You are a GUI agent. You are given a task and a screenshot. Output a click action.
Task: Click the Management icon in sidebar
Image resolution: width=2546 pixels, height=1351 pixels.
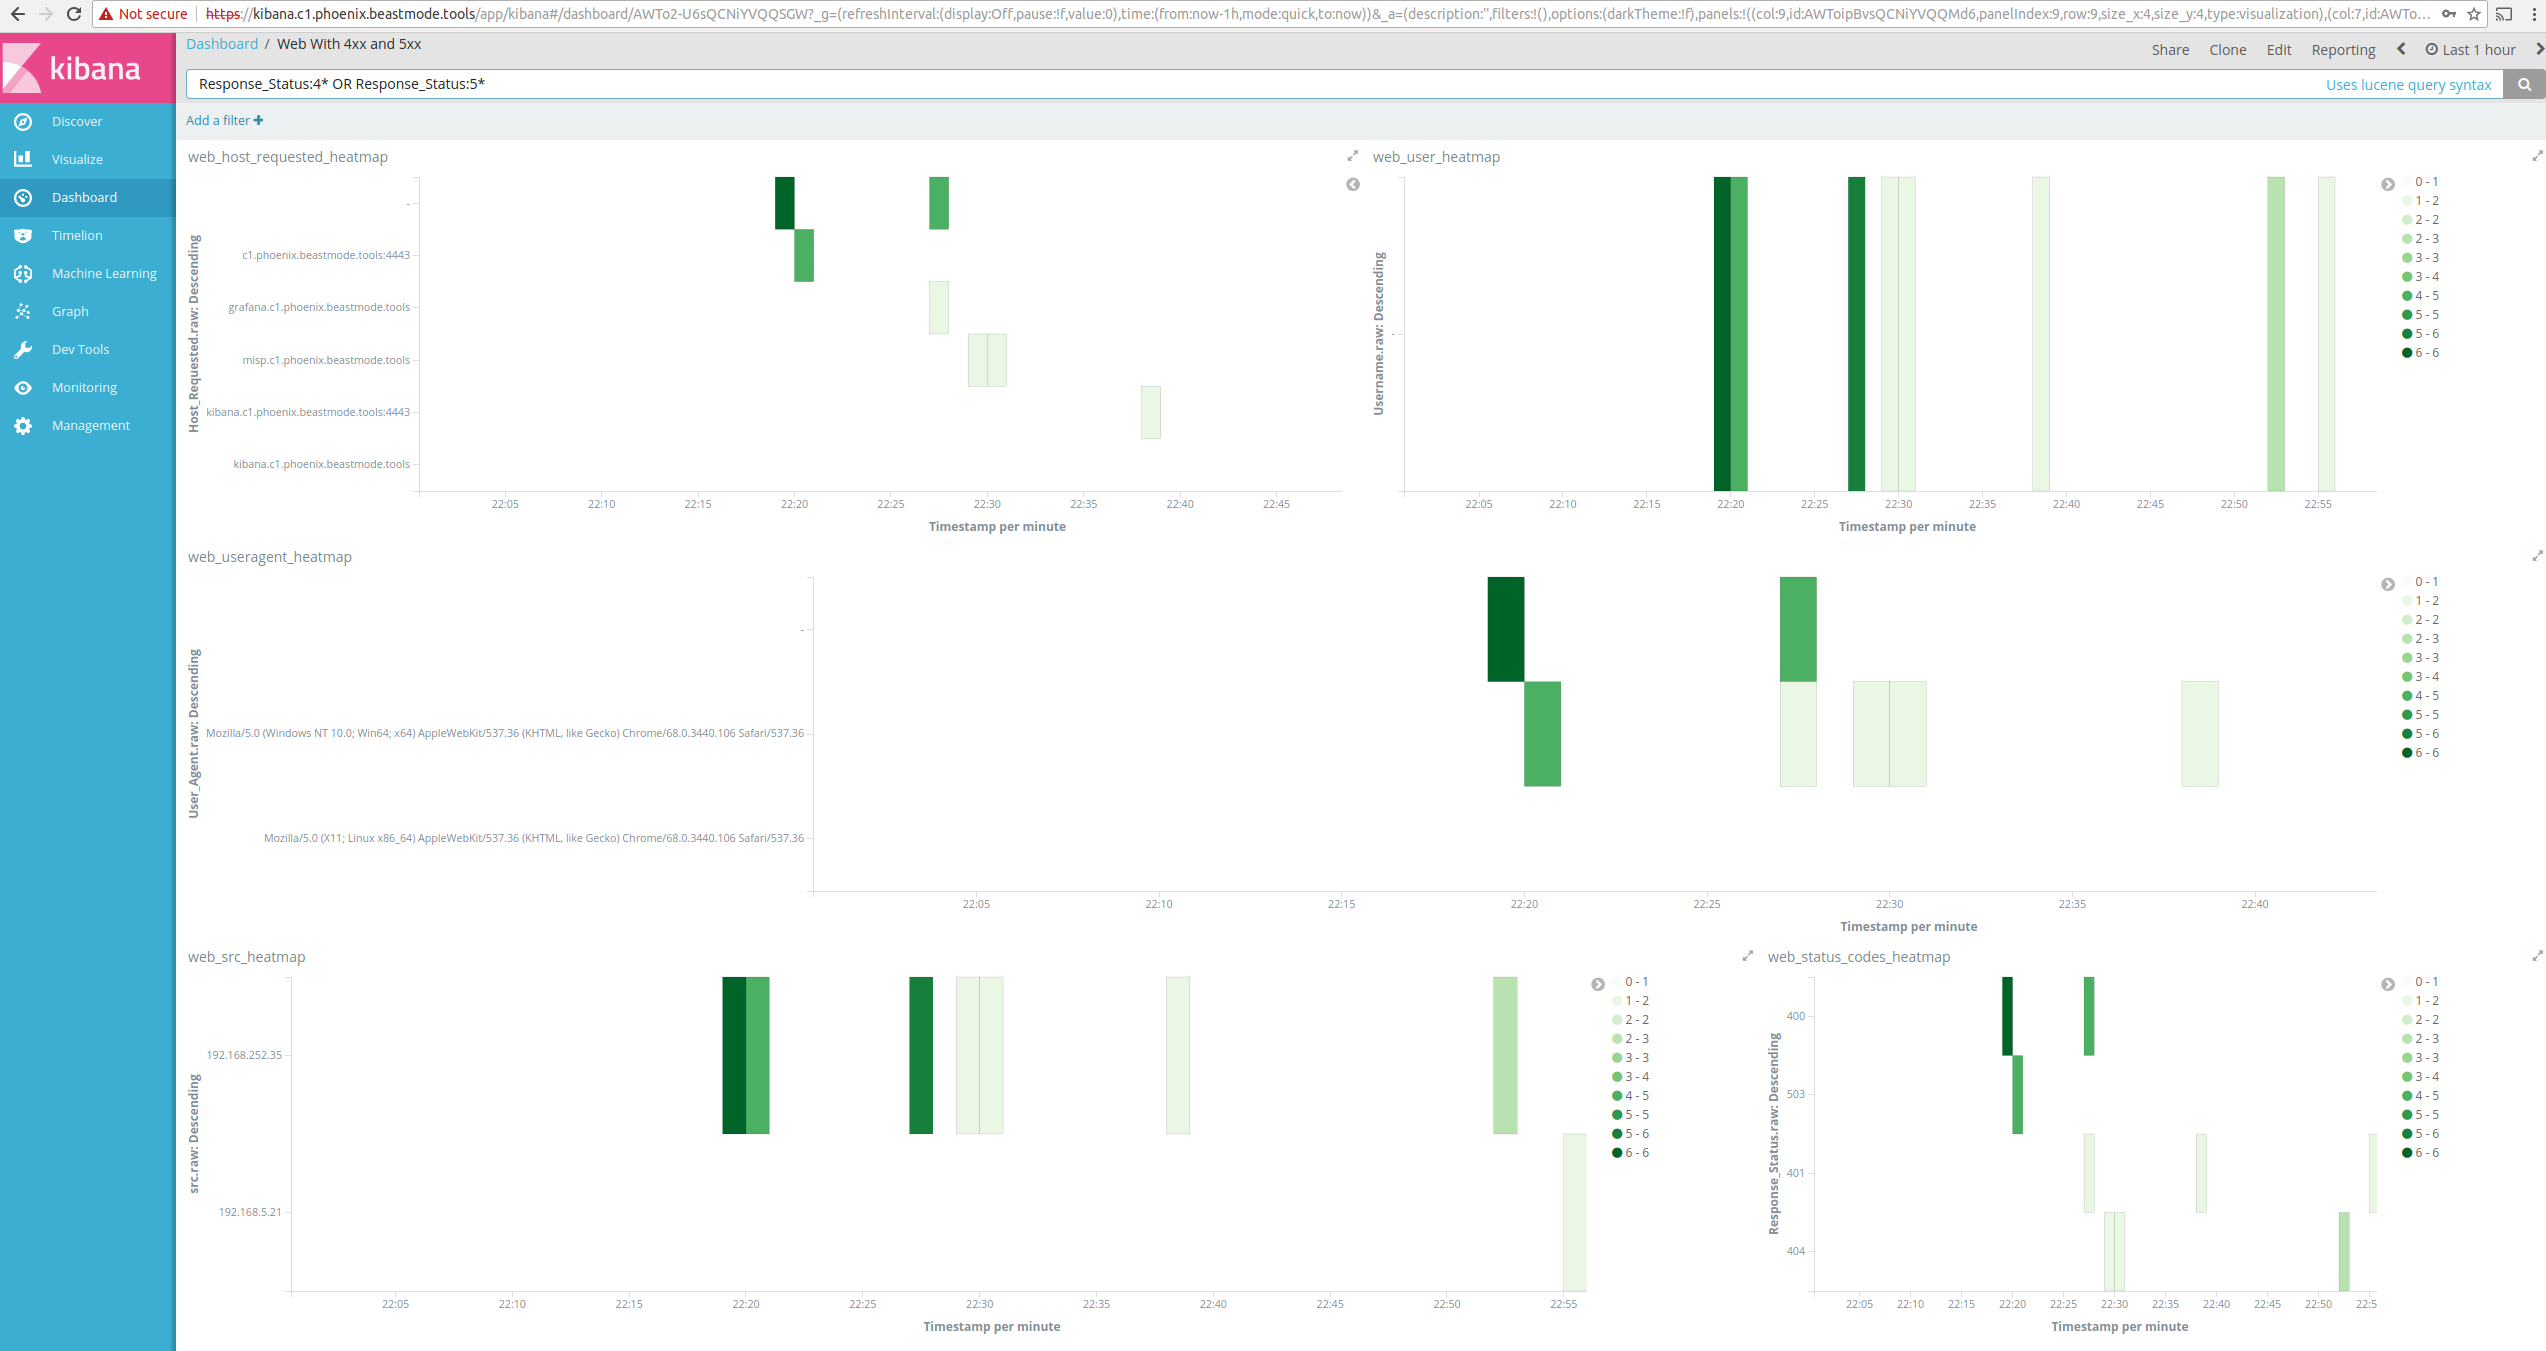pyautogui.click(x=24, y=425)
